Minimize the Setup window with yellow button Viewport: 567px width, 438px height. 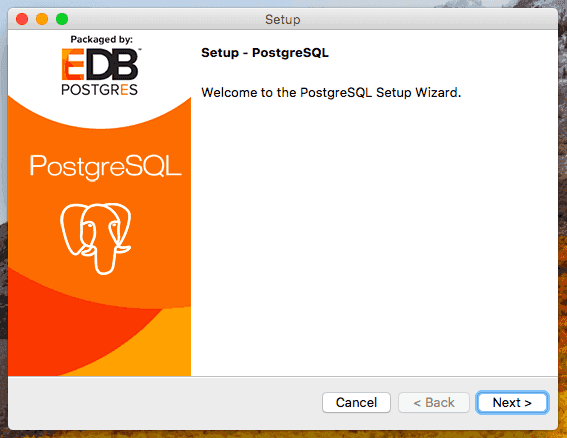tap(42, 19)
